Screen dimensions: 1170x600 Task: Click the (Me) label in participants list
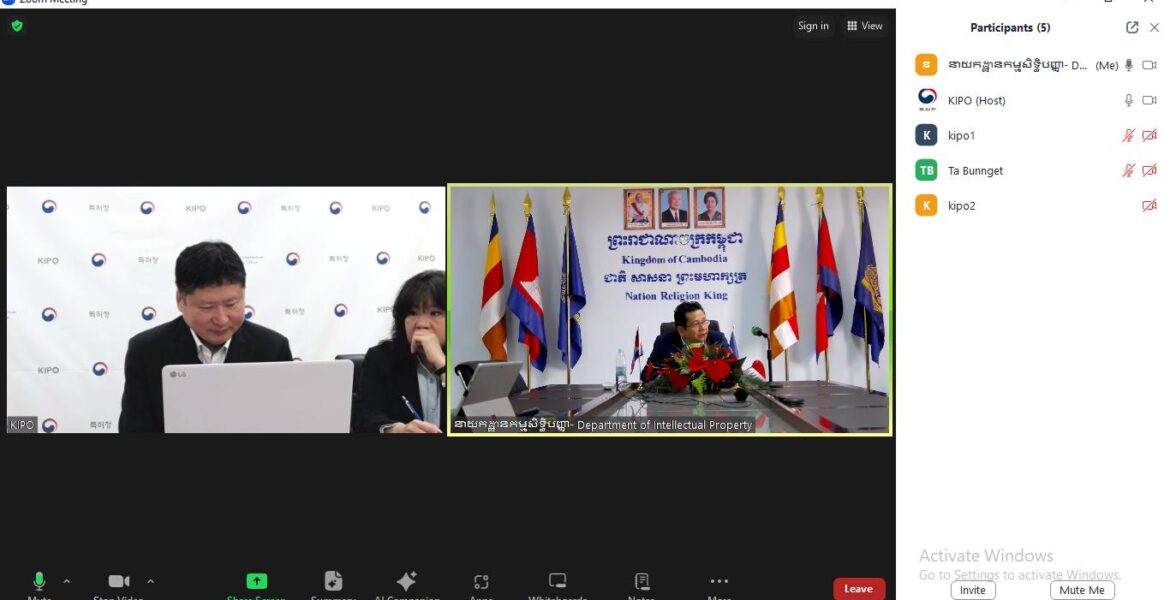1107,66
